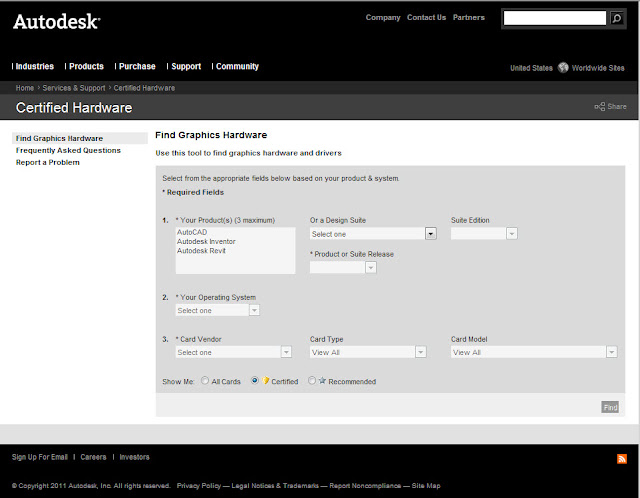The height and width of the screenshot is (498, 640).
Task: Open the Suite Edition dropdown
Action: [x=484, y=233]
